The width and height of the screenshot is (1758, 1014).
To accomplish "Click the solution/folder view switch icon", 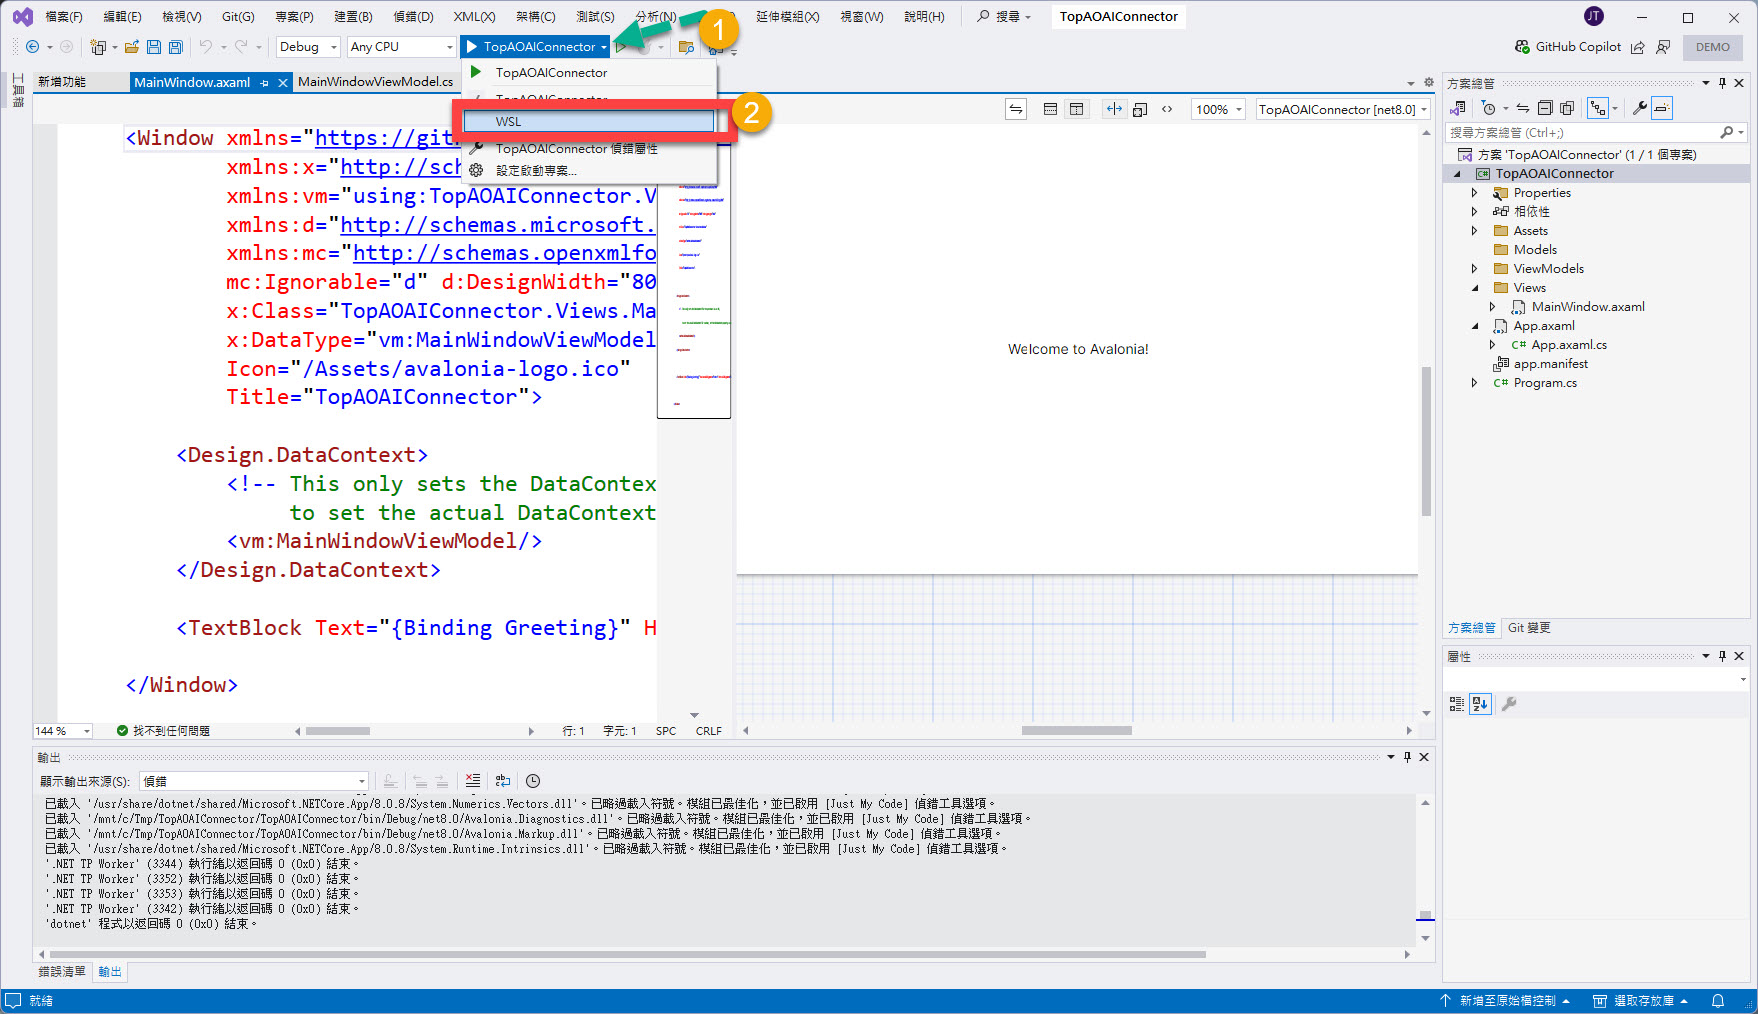I will tap(1459, 108).
